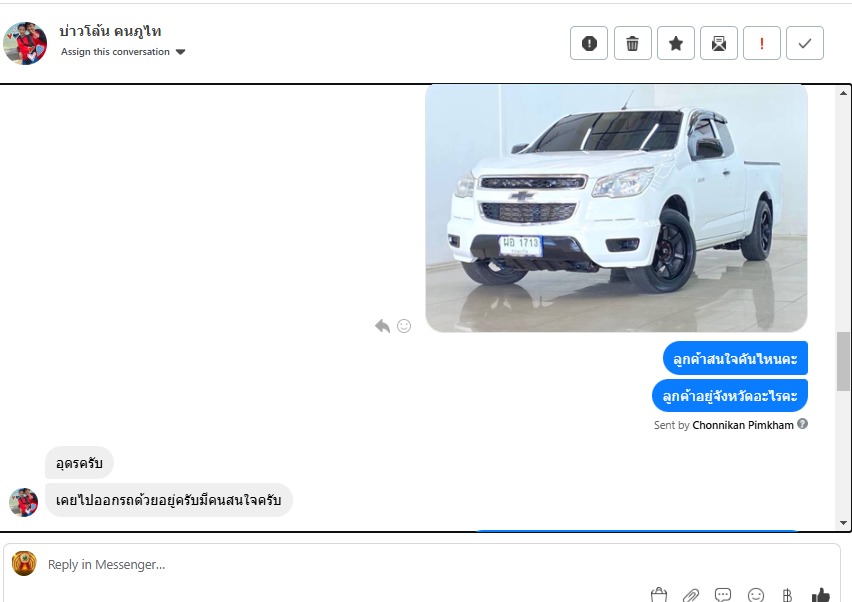Viewport: 852px width, 602px height.
Task: Attach a file with paperclip icon
Action: click(x=691, y=595)
